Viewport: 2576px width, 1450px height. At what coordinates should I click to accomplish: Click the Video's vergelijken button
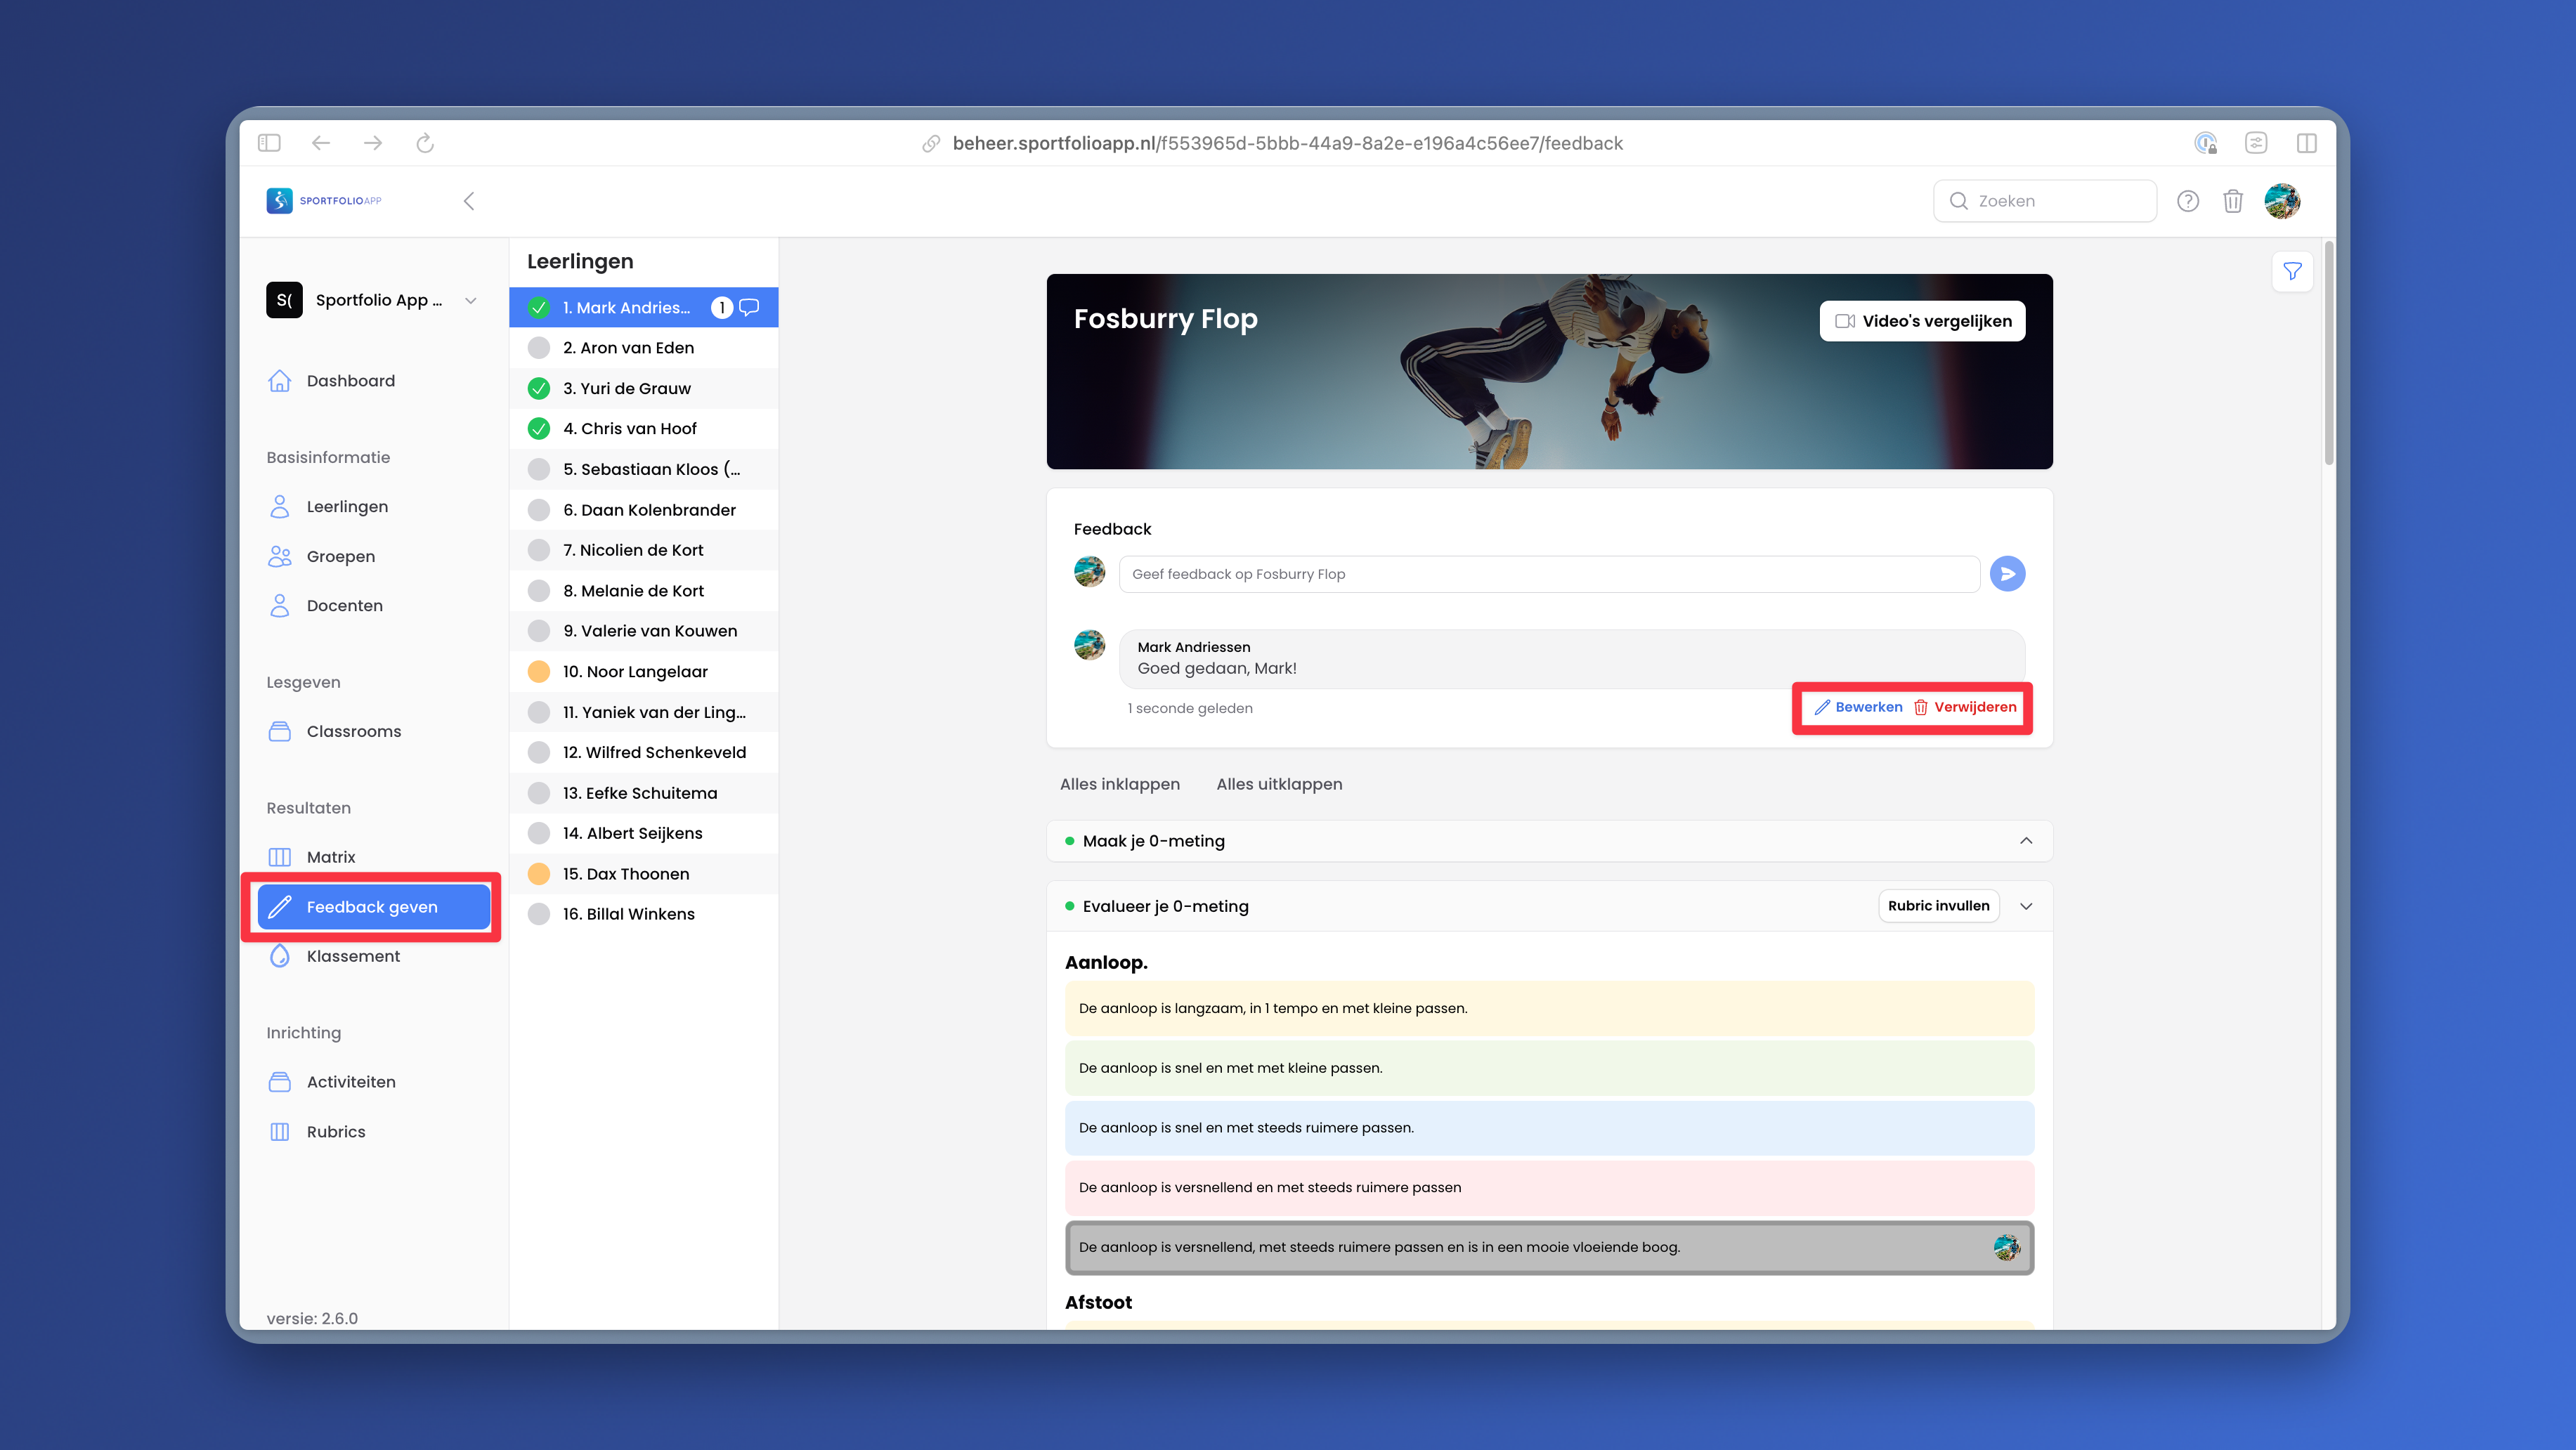(x=1922, y=321)
